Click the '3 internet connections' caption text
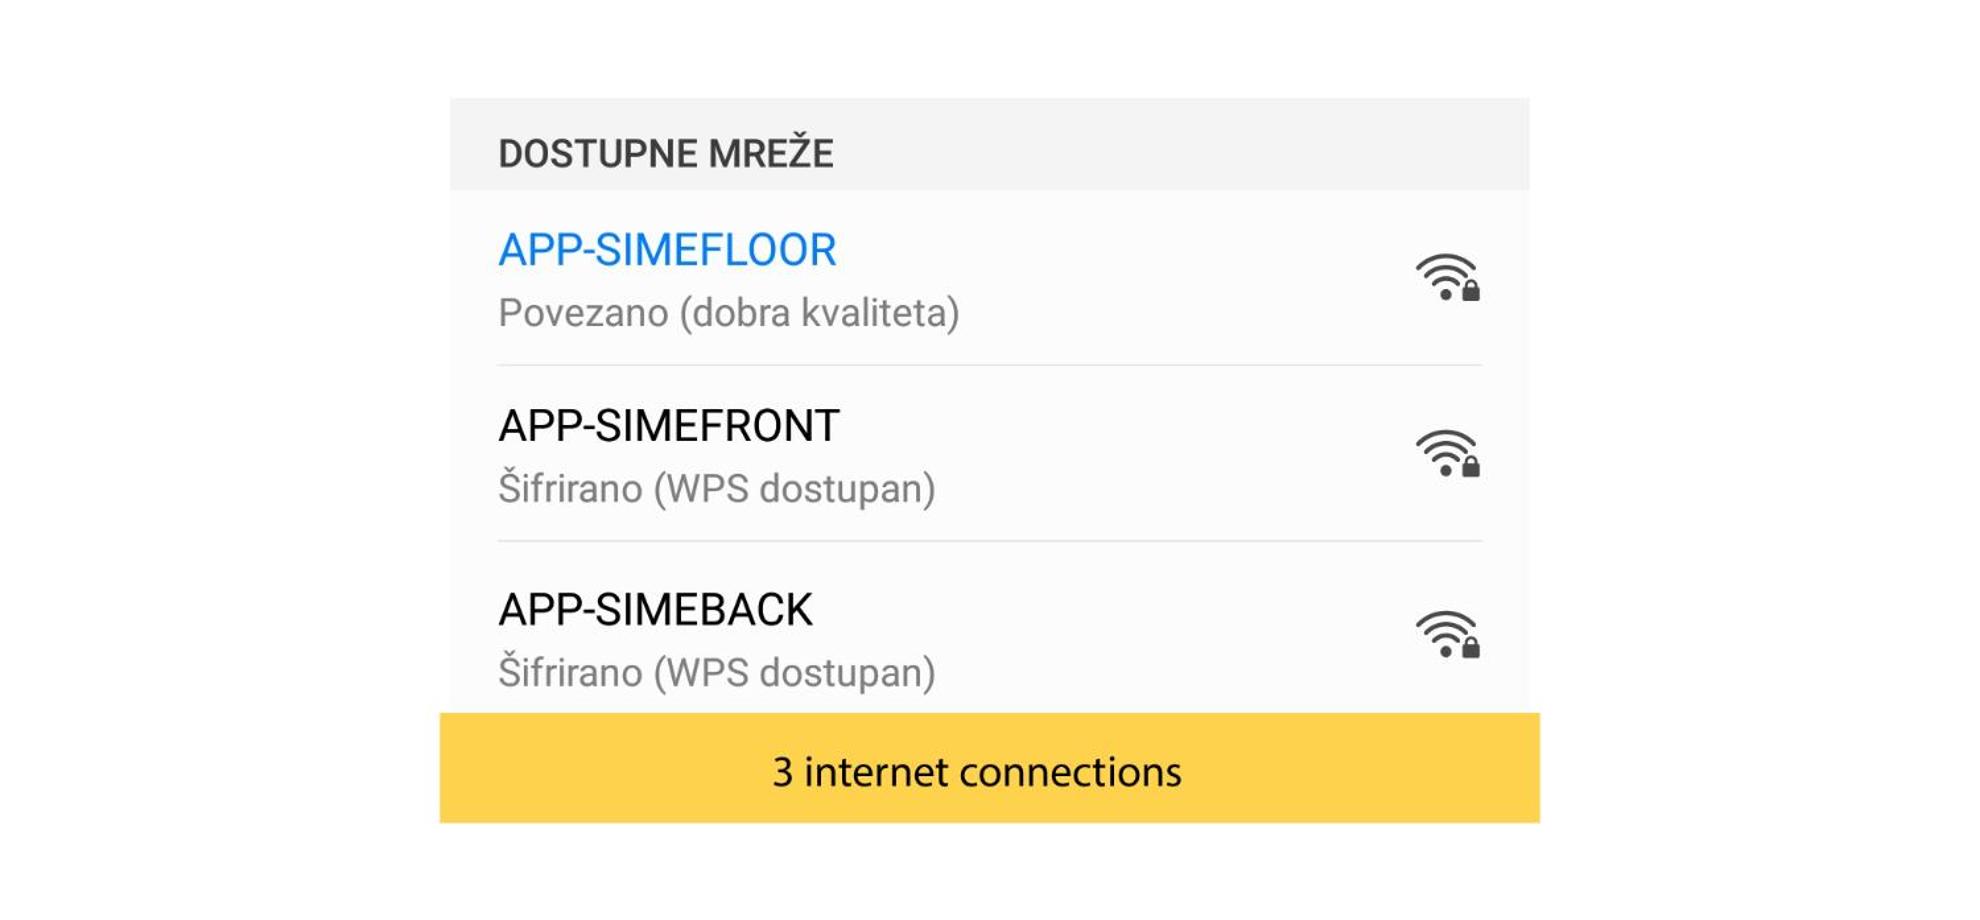 point(977,772)
